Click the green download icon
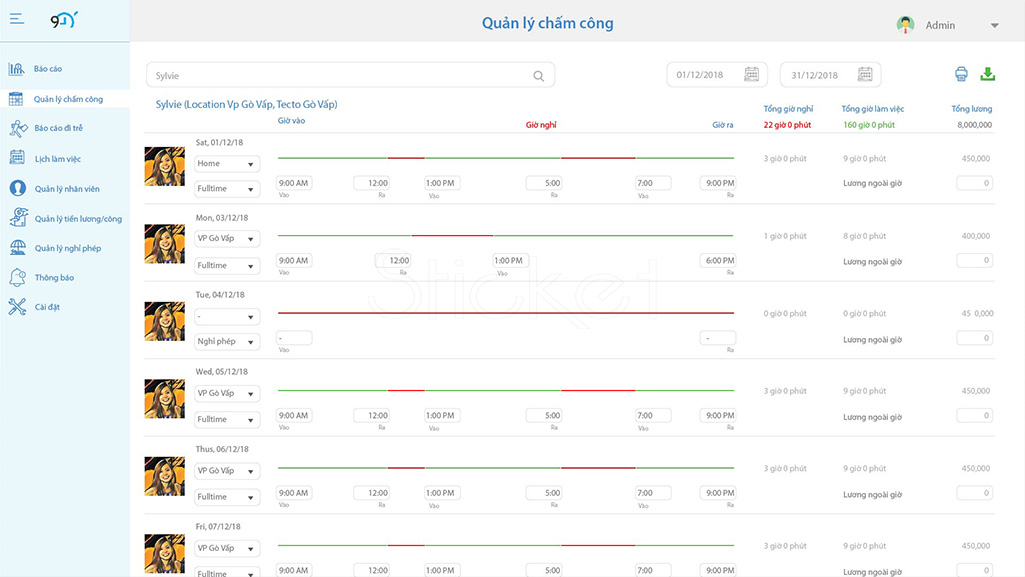This screenshot has width=1025, height=577. (x=988, y=74)
